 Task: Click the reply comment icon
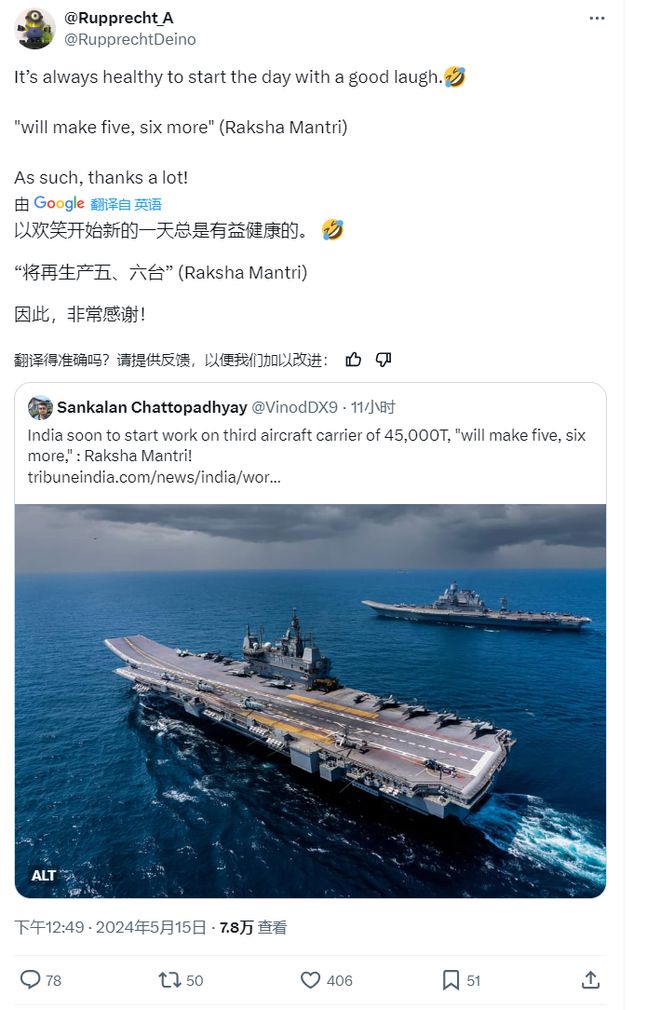[30, 980]
